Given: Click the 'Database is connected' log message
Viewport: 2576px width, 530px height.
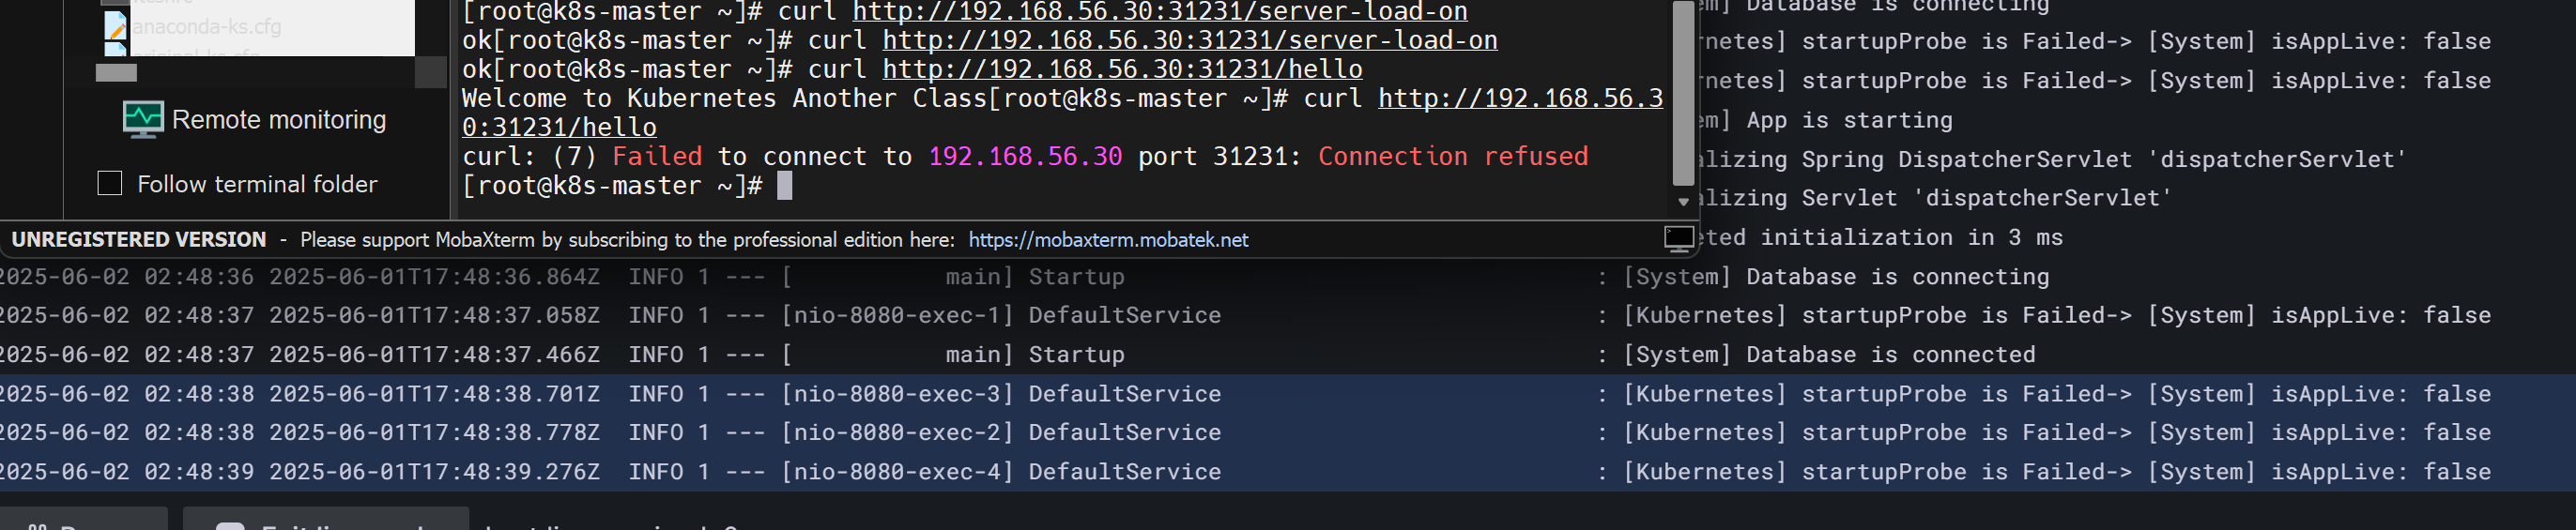Looking at the screenshot, I should (1890, 355).
